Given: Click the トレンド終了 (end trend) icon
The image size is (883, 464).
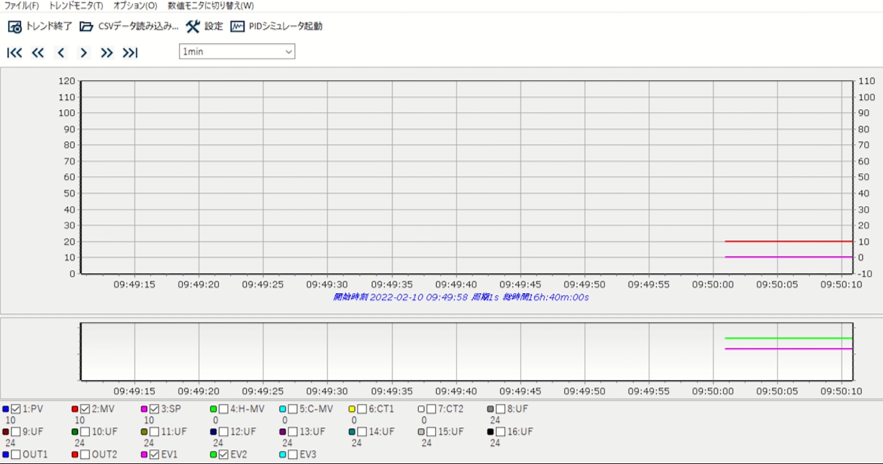Looking at the screenshot, I should tap(15, 27).
